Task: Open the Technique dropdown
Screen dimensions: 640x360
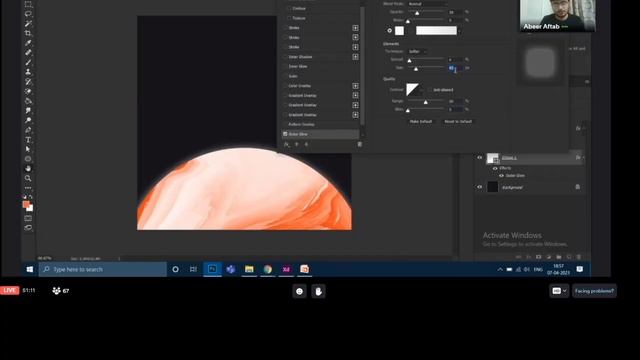Action: pos(418,51)
